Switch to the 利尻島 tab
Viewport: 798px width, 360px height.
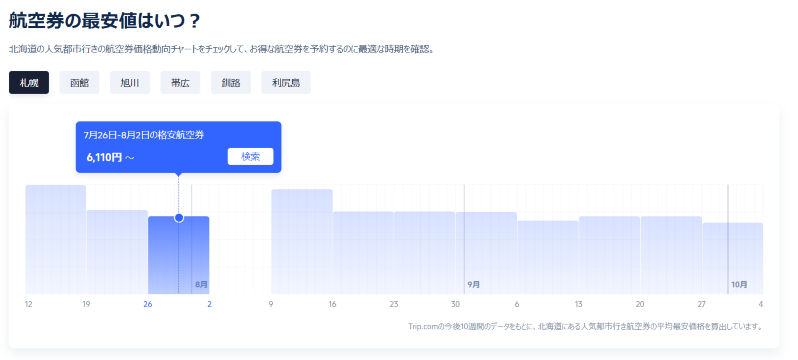286,82
